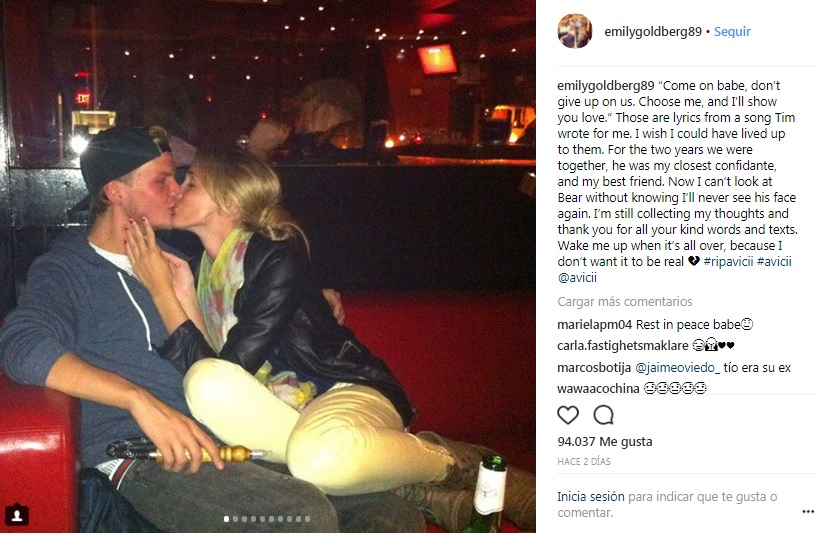Open the #avicii hashtag link

point(774,261)
